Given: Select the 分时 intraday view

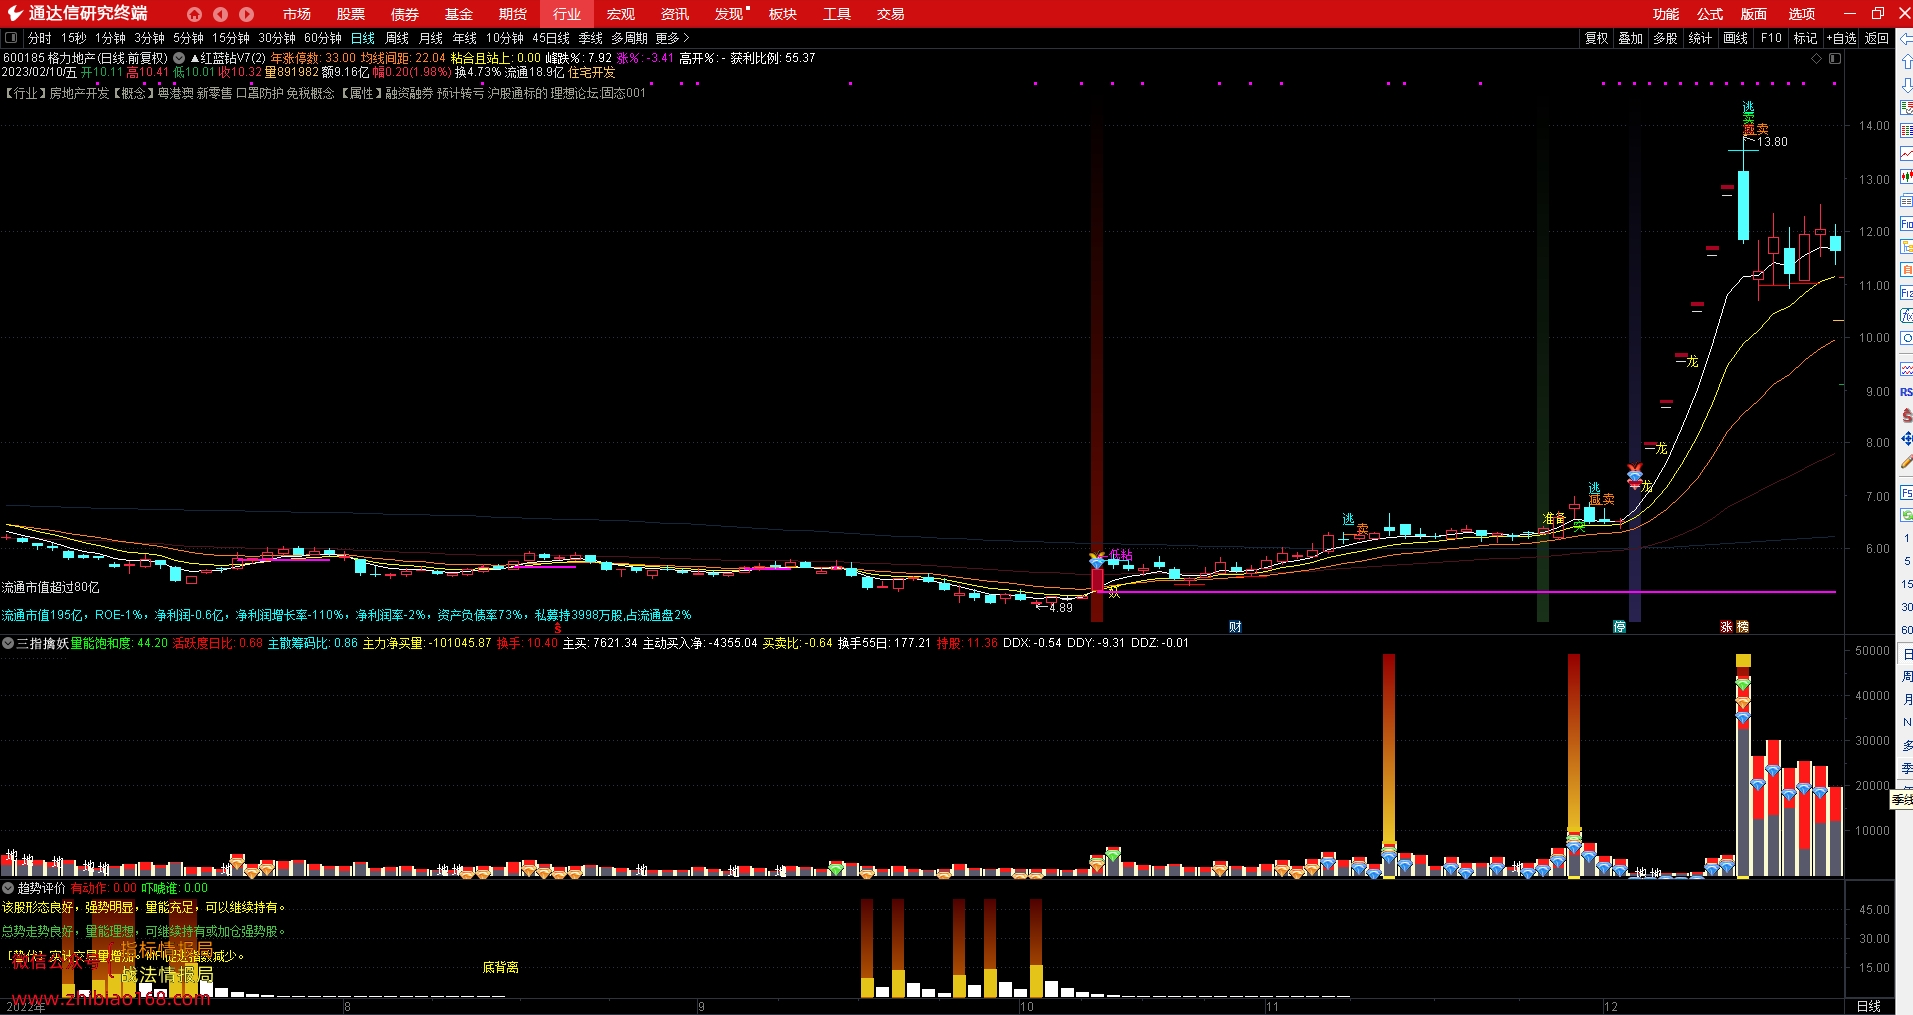Looking at the screenshot, I should point(40,38).
